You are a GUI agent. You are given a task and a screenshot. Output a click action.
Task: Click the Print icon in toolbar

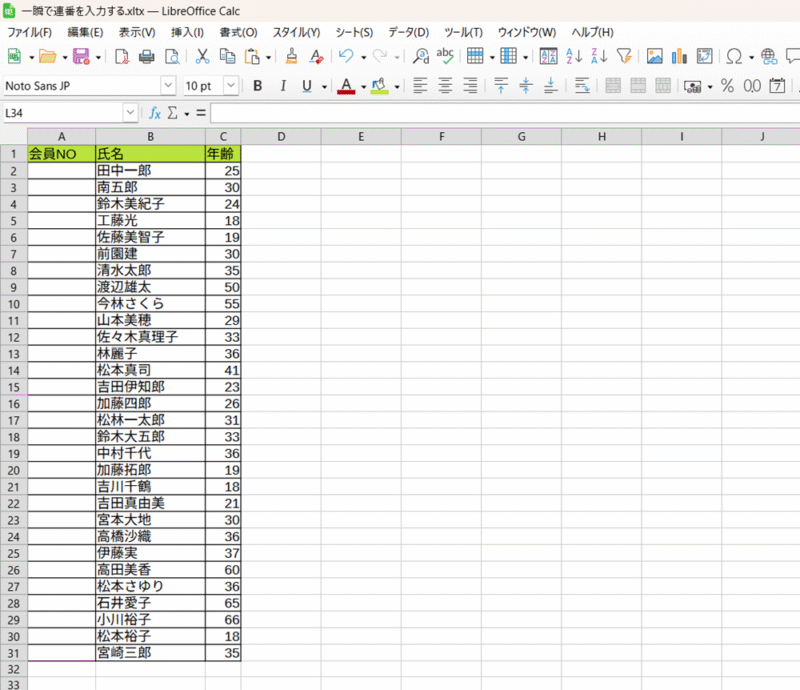147,57
